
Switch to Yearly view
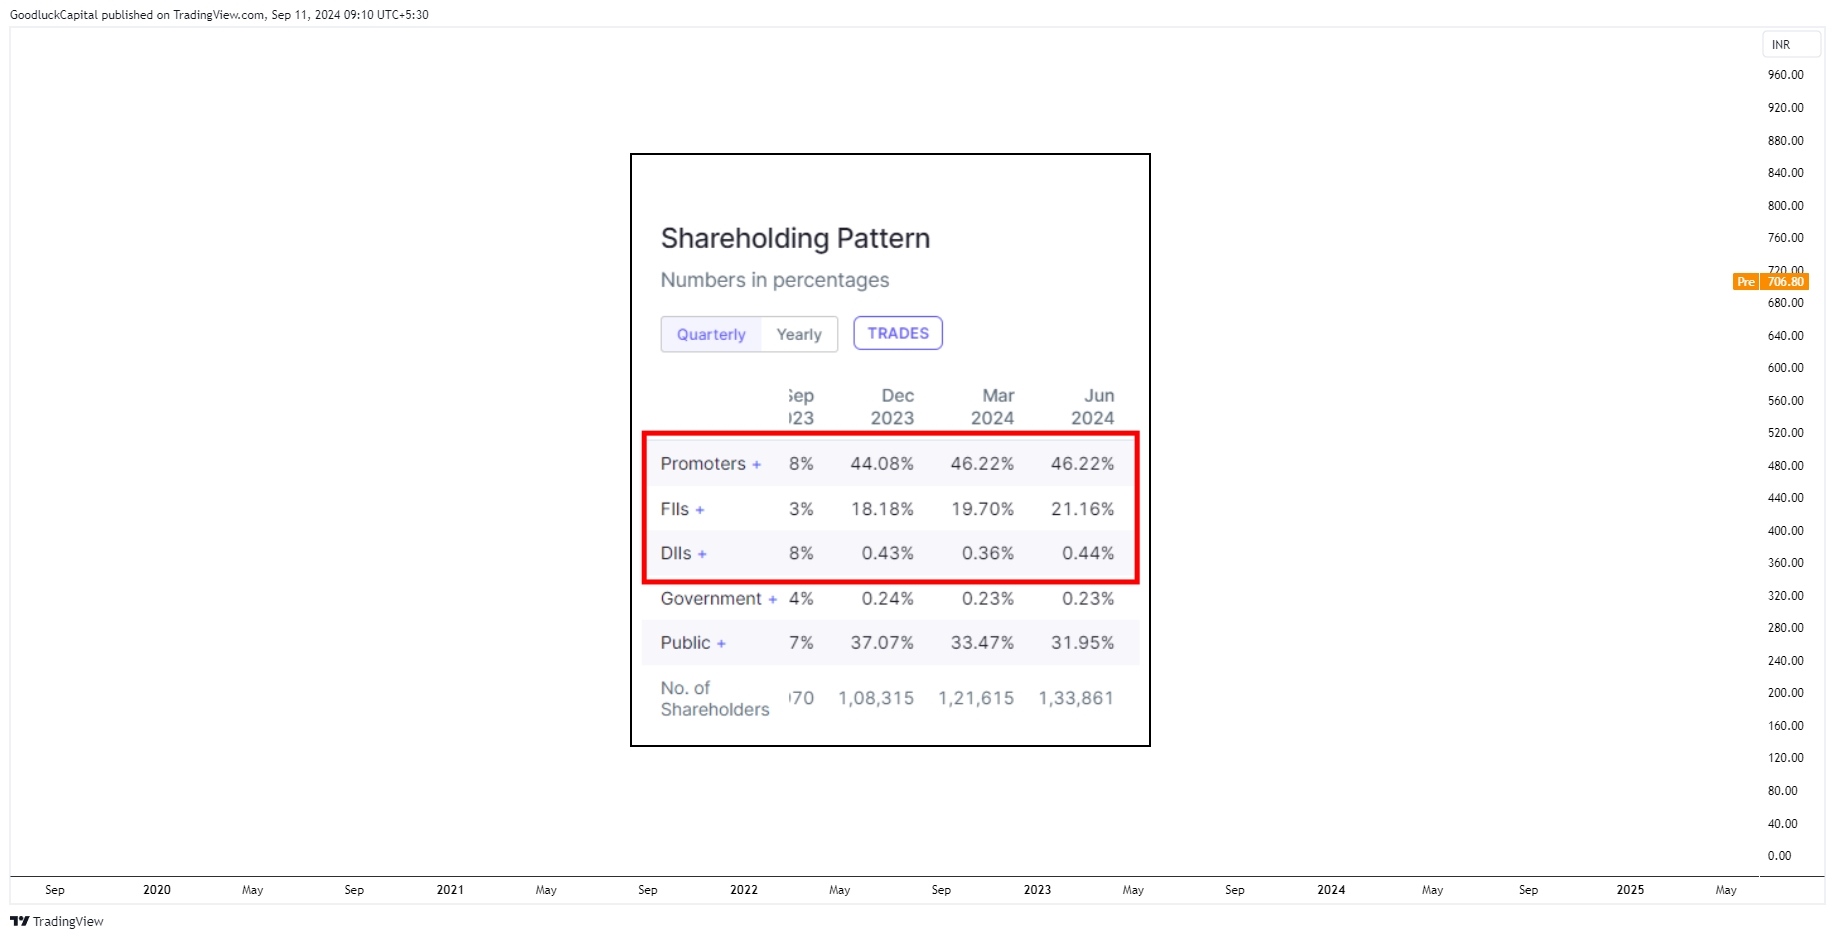tap(799, 334)
